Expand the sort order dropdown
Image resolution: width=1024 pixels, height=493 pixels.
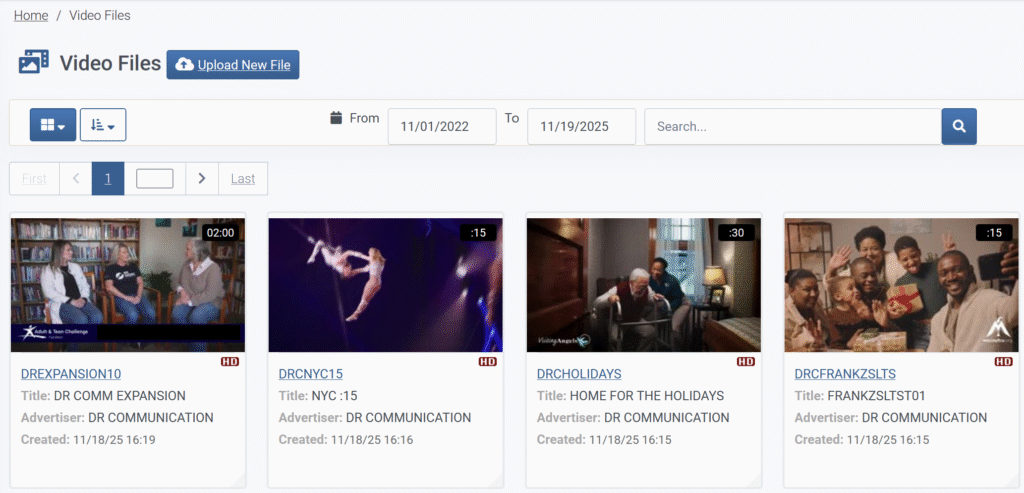click(x=103, y=125)
